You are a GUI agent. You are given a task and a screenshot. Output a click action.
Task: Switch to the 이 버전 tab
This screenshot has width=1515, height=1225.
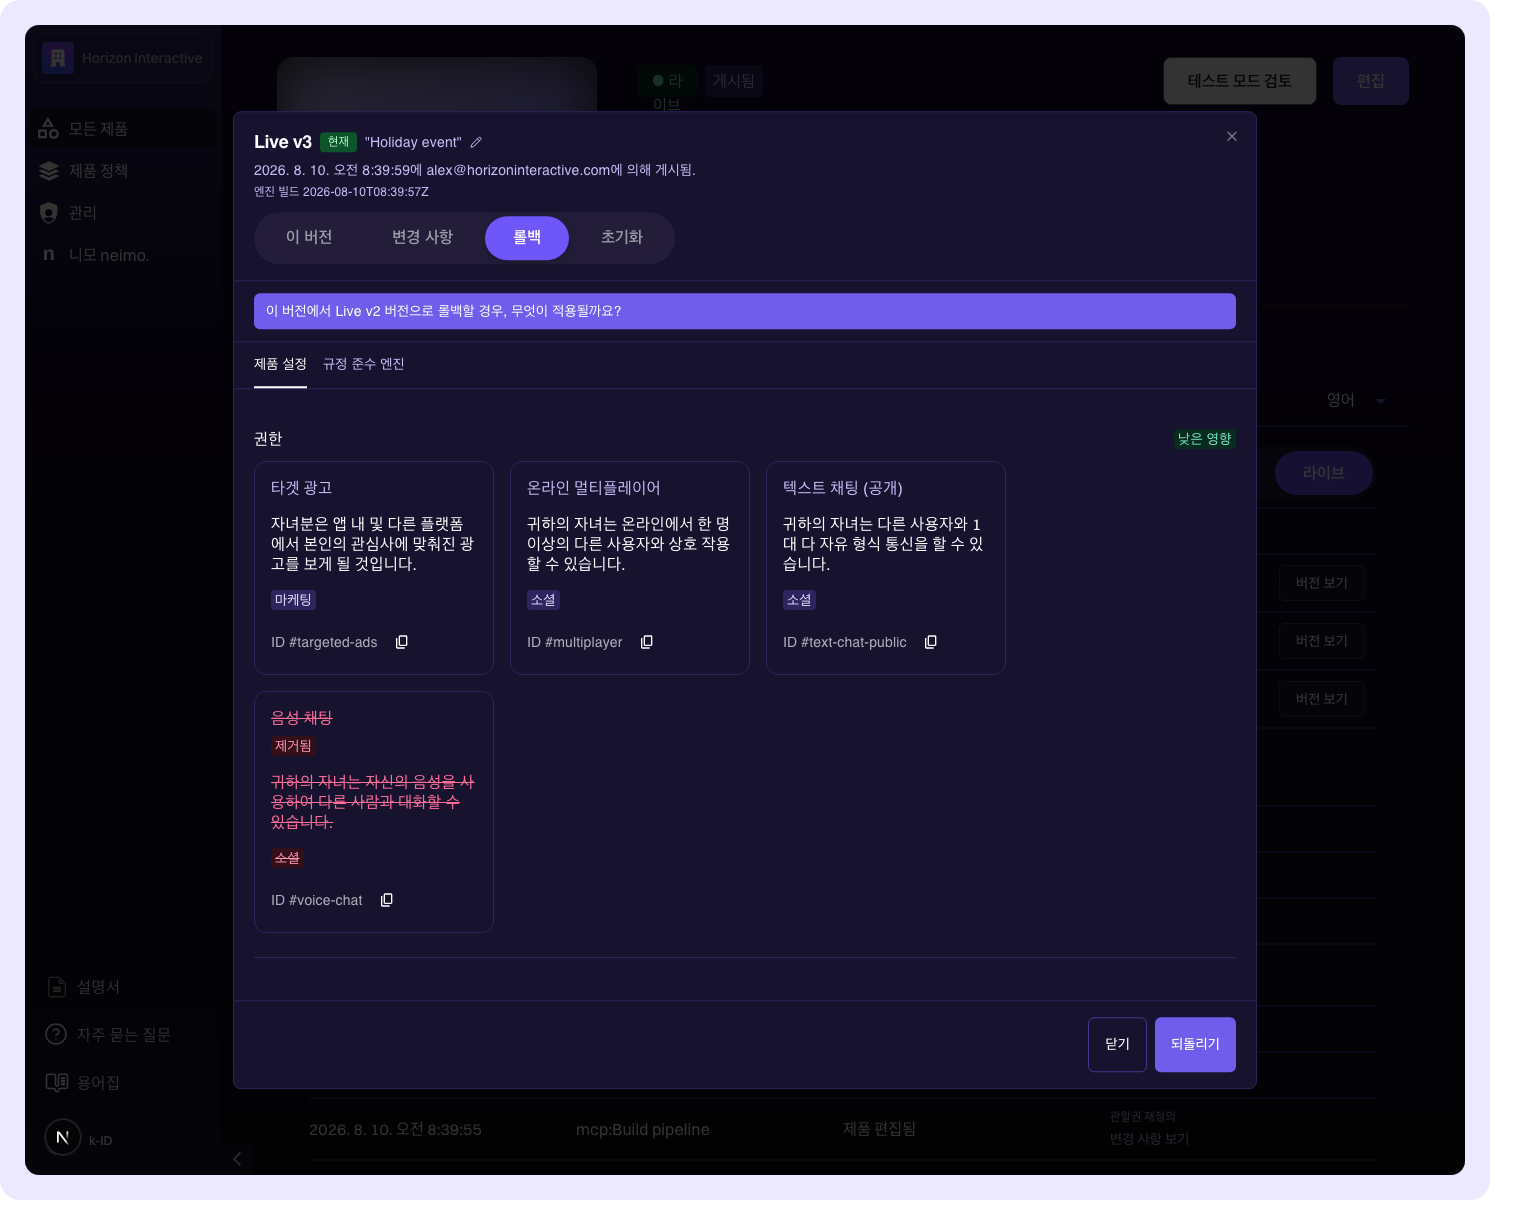point(309,237)
